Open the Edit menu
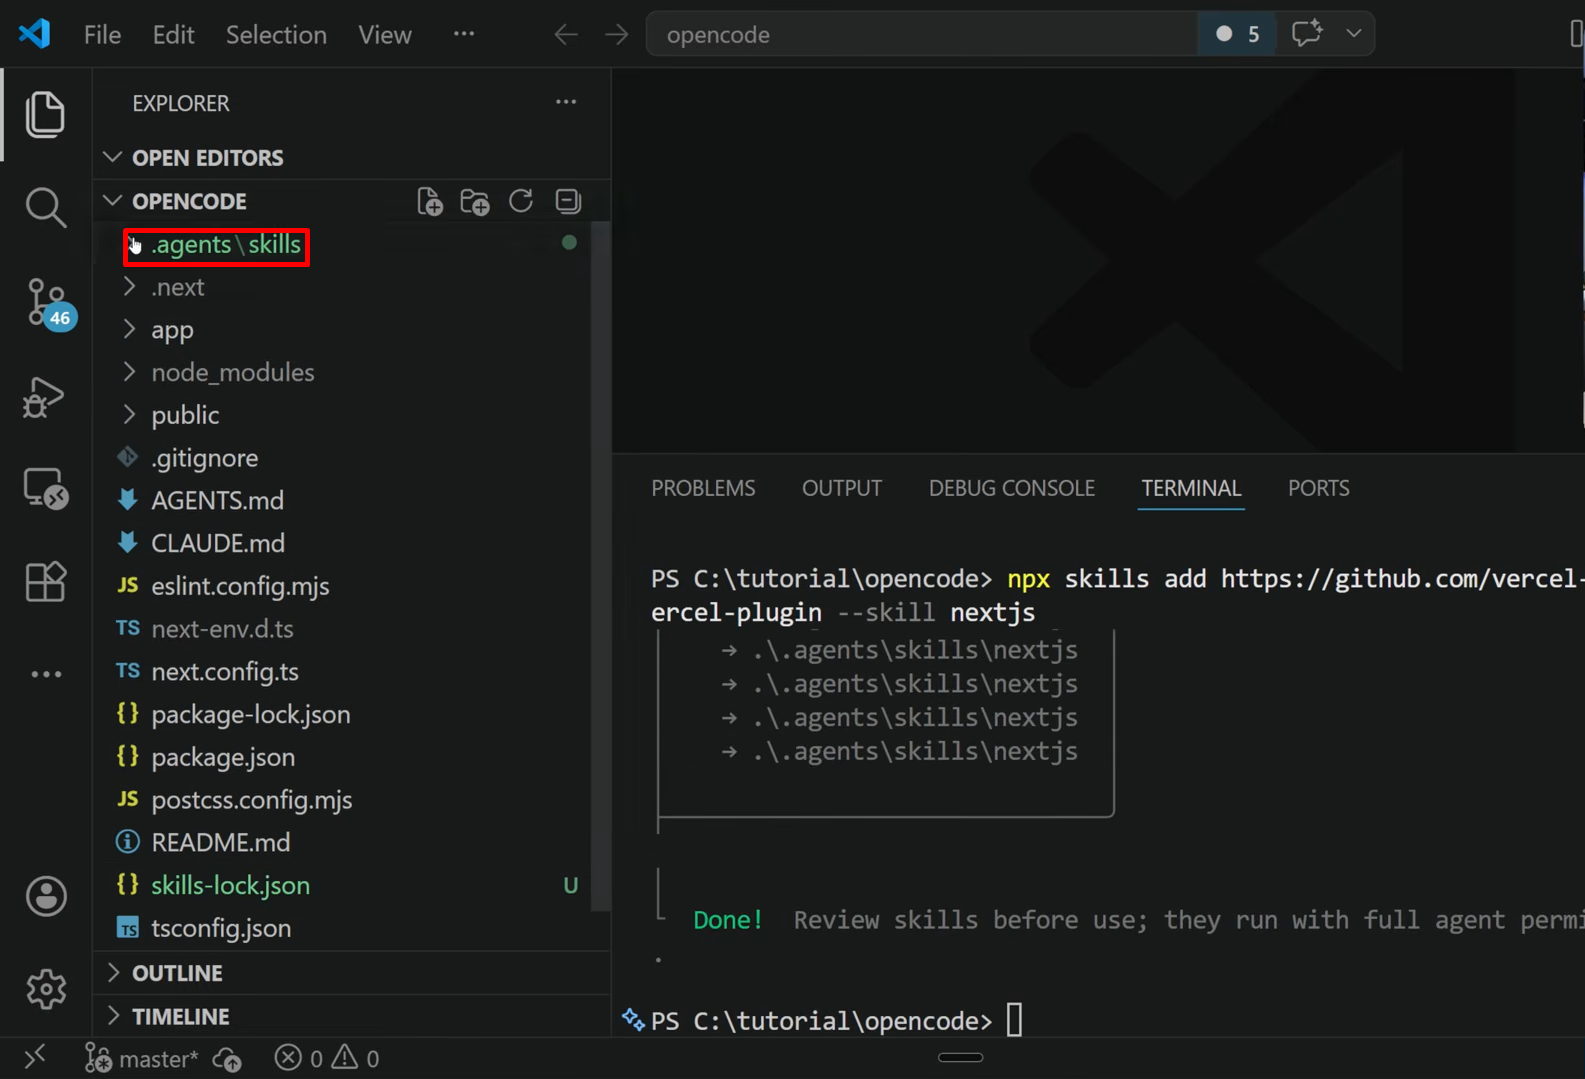Screen dimensions: 1585x1079 173,34
